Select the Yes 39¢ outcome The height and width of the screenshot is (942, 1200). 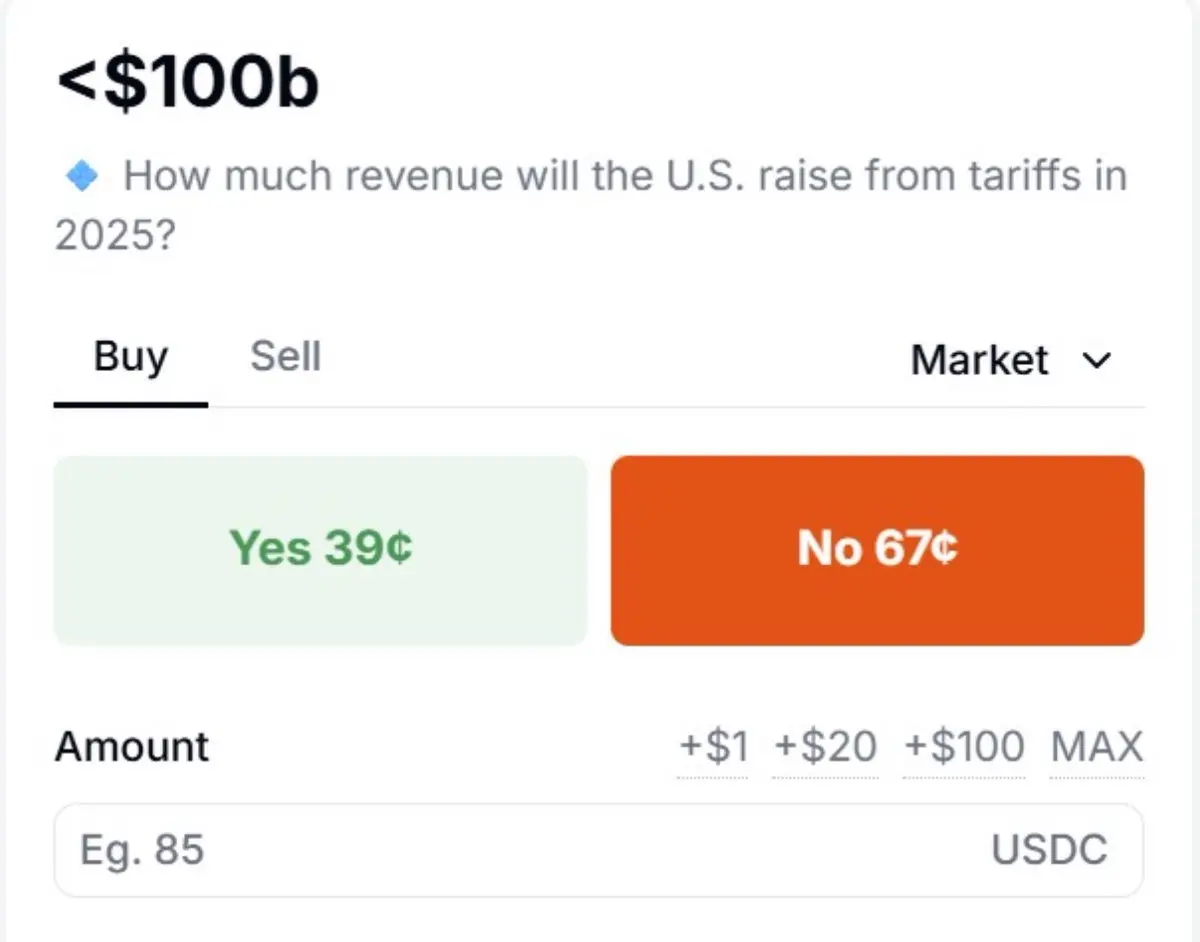(320, 549)
